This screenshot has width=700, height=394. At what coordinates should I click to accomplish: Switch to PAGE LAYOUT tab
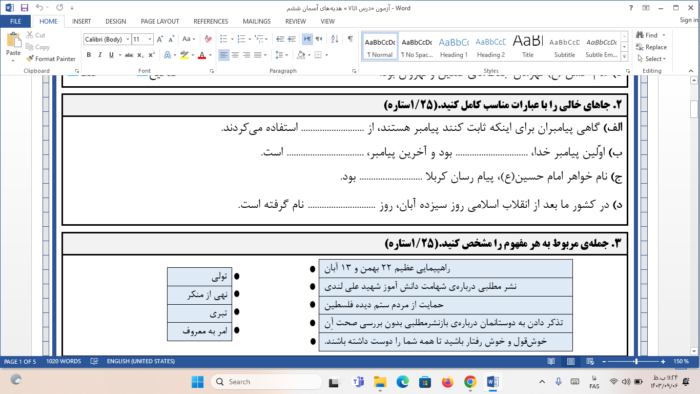coord(159,21)
